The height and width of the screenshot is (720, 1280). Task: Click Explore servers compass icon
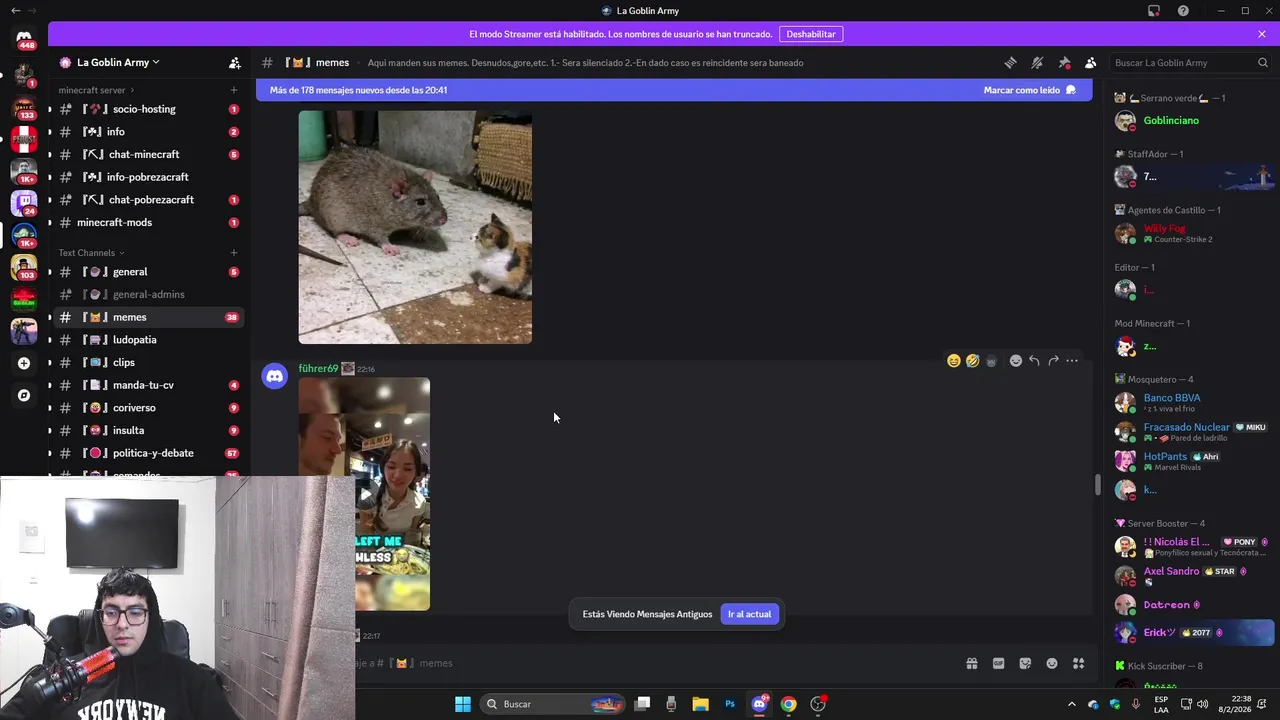pos(24,395)
